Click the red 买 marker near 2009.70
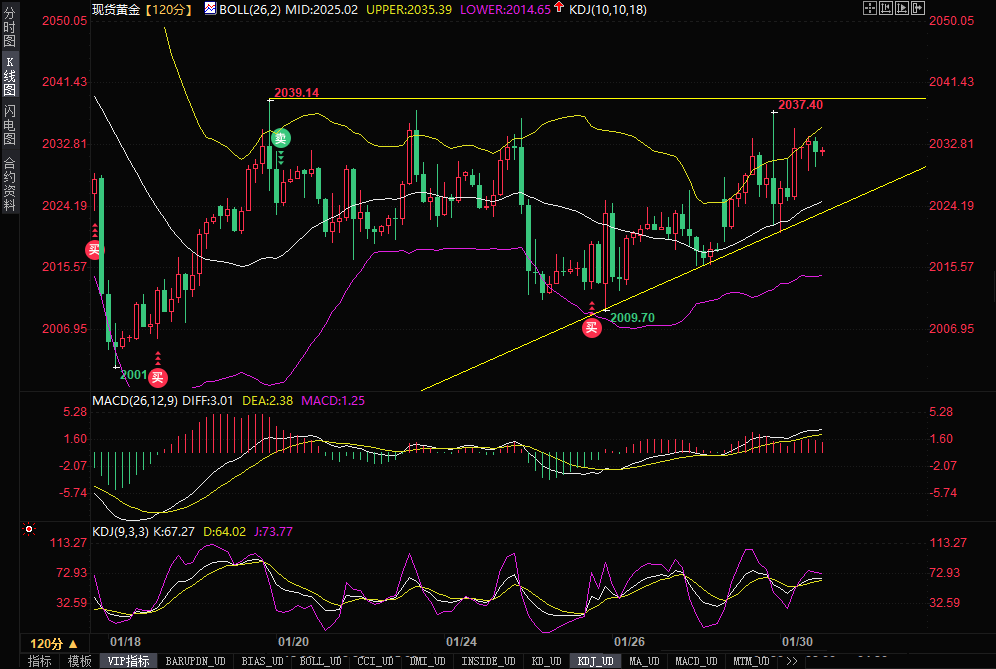 coord(592,326)
